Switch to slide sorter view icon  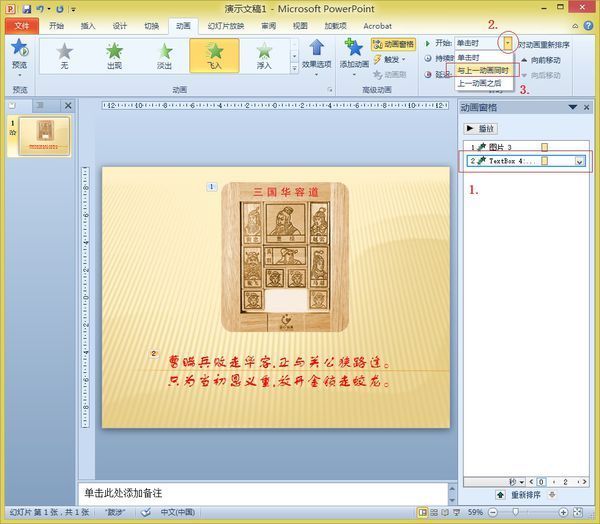[434, 512]
